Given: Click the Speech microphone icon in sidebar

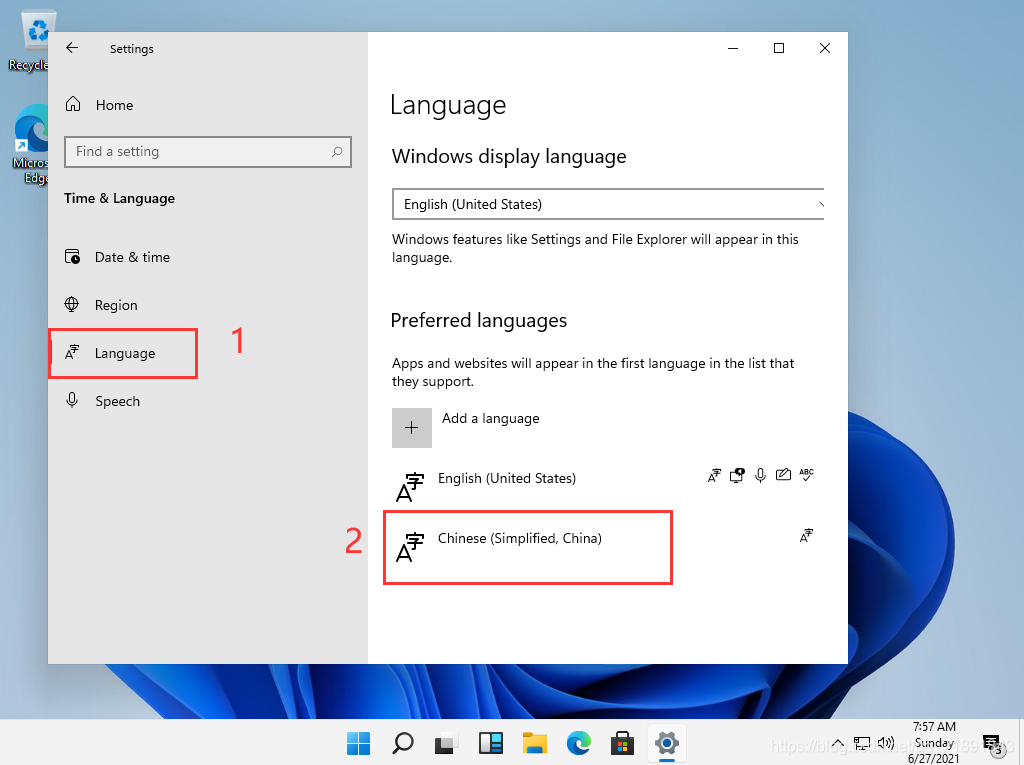Looking at the screenshot, I should 72,400.
